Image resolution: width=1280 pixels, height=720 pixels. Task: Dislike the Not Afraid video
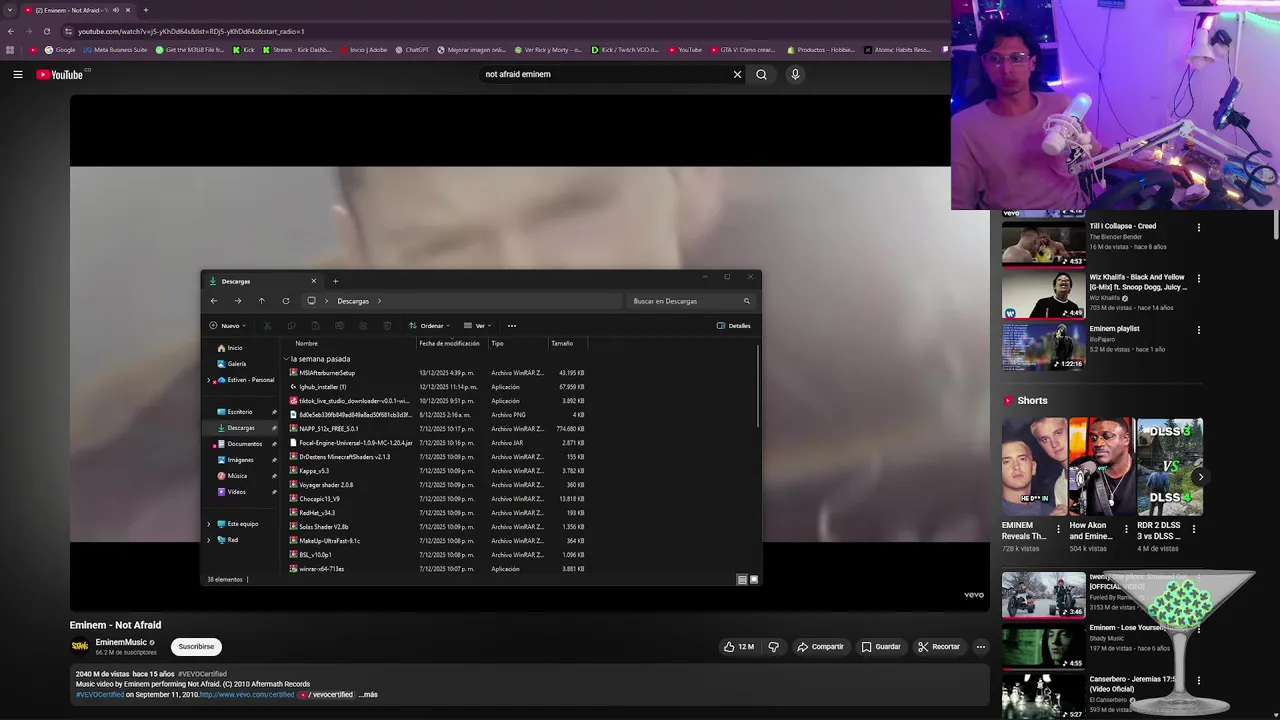(773, 647)
